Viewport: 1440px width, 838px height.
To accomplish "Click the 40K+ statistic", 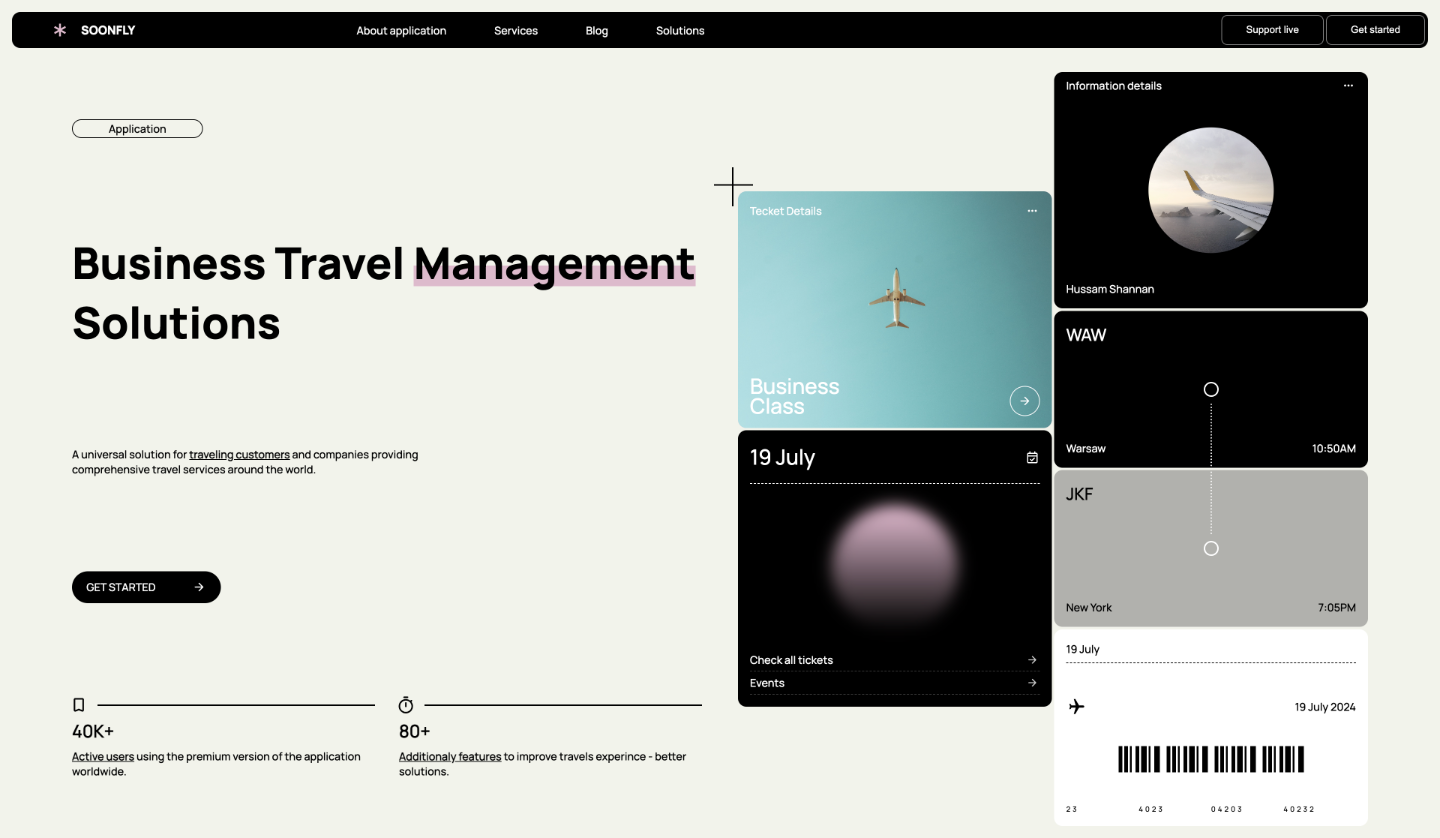I will [93, 732].
